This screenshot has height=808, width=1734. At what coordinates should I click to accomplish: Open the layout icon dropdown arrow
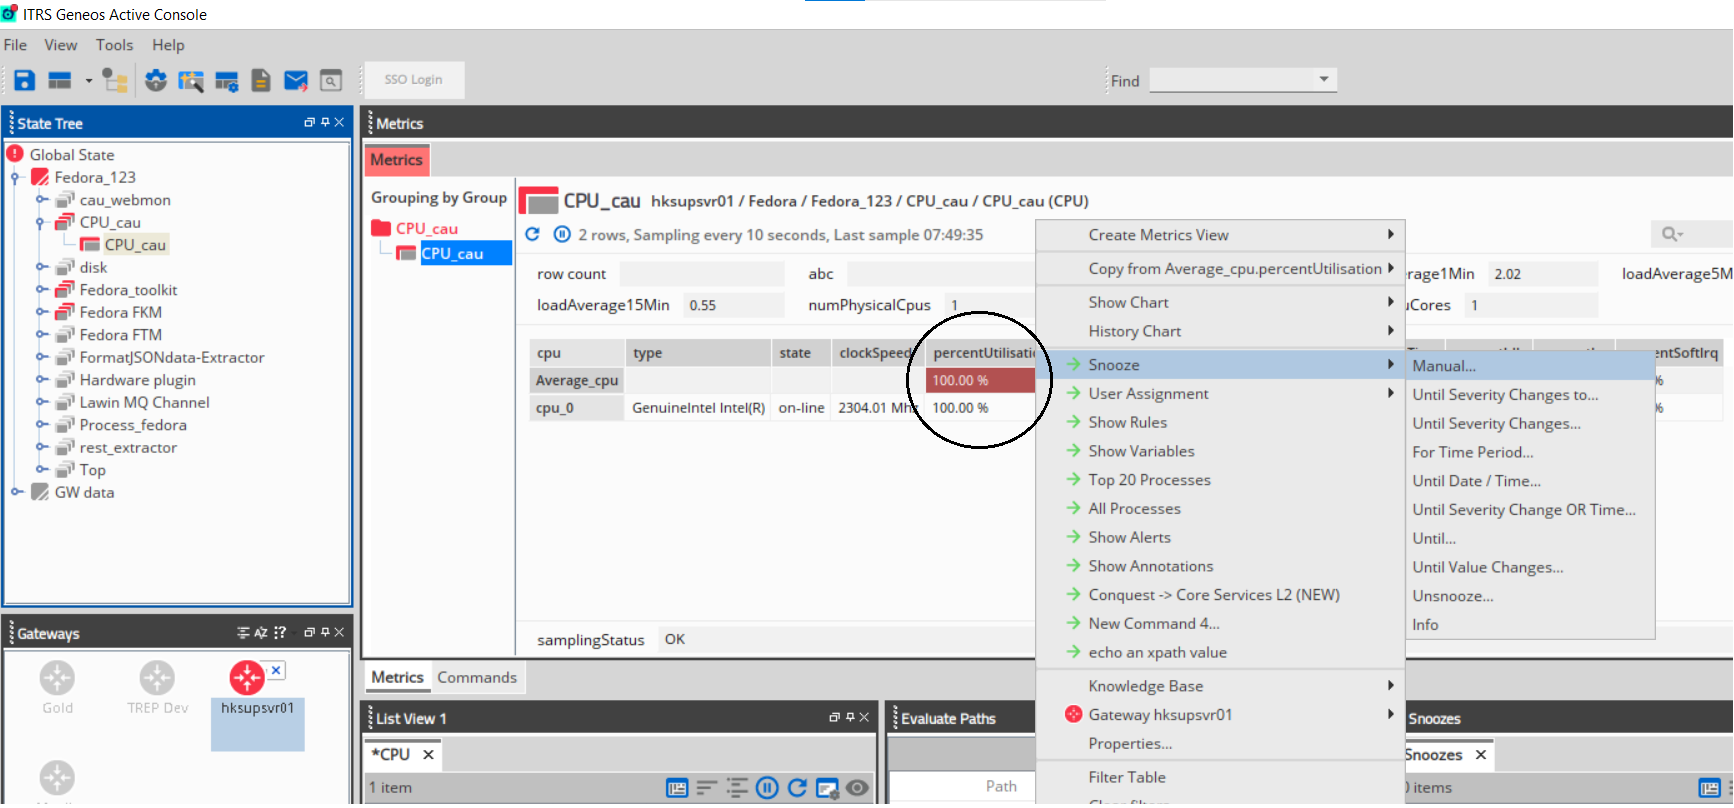[x=88, y=81]
